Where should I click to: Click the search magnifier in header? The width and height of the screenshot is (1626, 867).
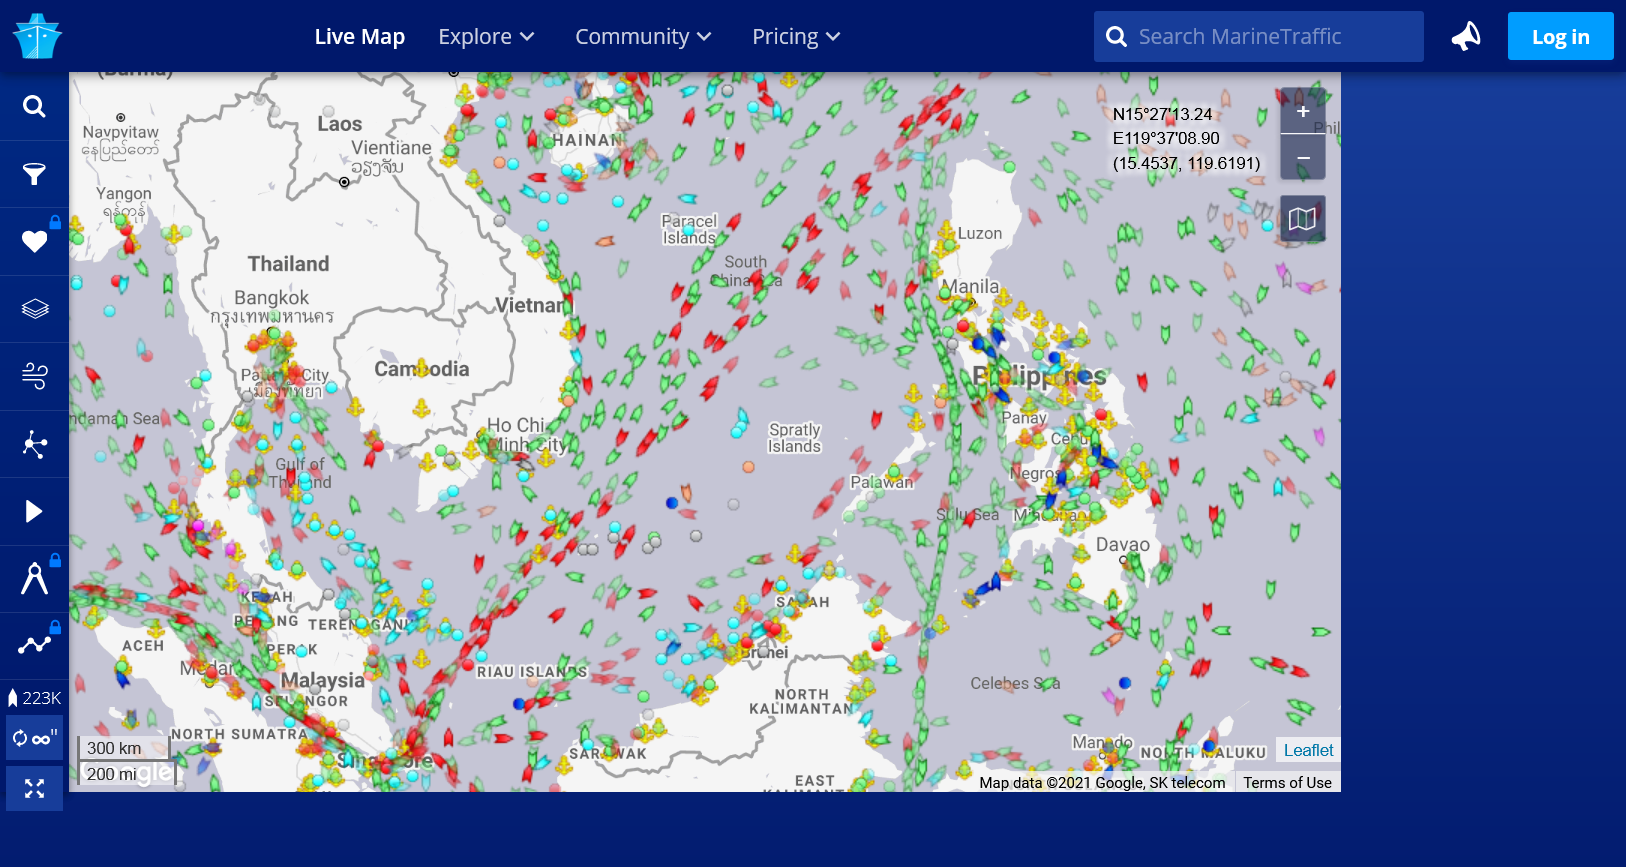point(1116,37)
